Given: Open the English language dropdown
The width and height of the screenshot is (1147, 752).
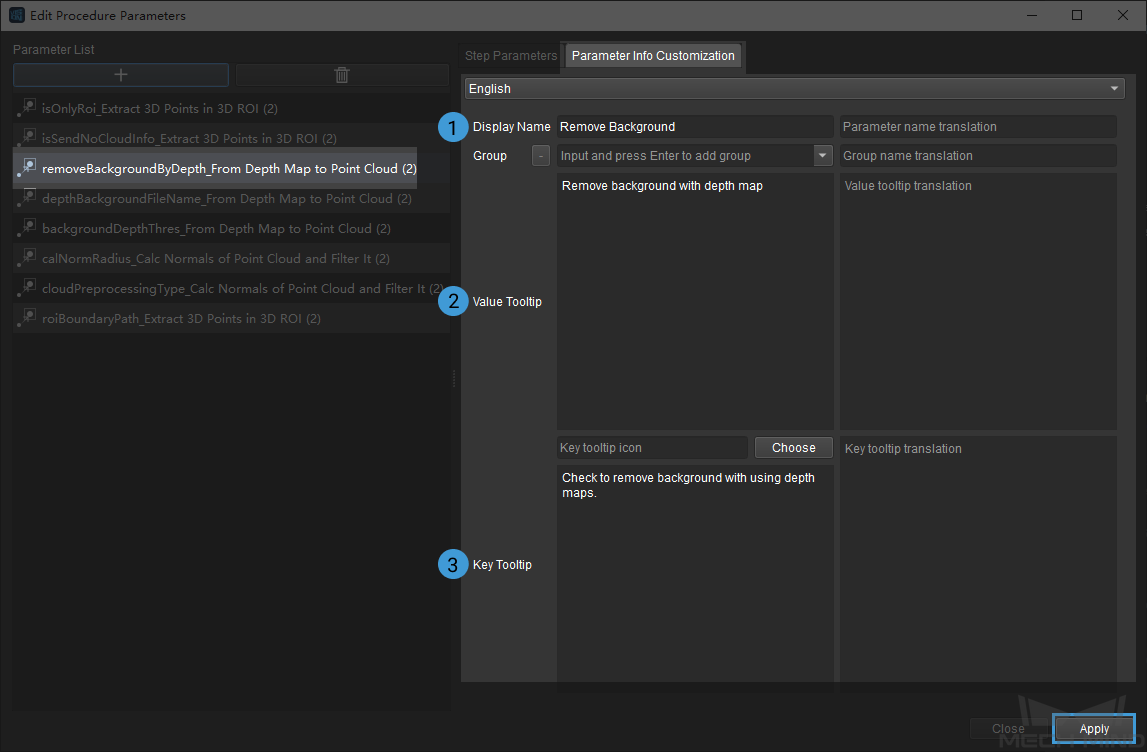Looking at the screenshot, I should pos(794,89).
